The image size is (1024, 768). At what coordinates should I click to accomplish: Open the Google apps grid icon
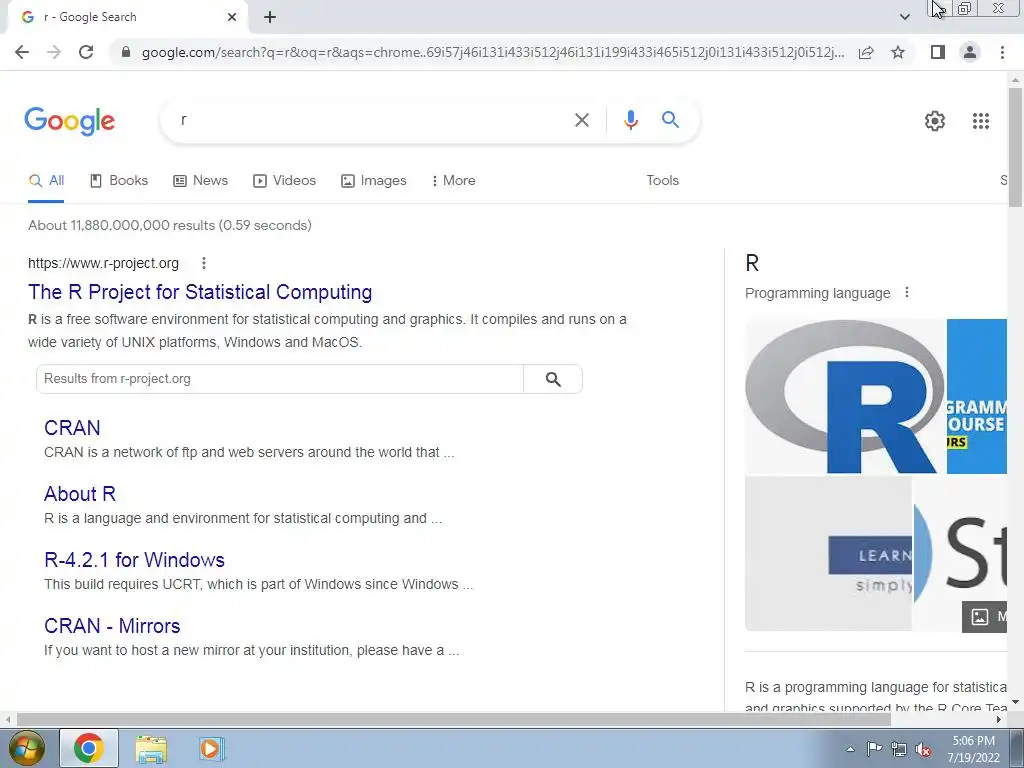click(981, 121)
